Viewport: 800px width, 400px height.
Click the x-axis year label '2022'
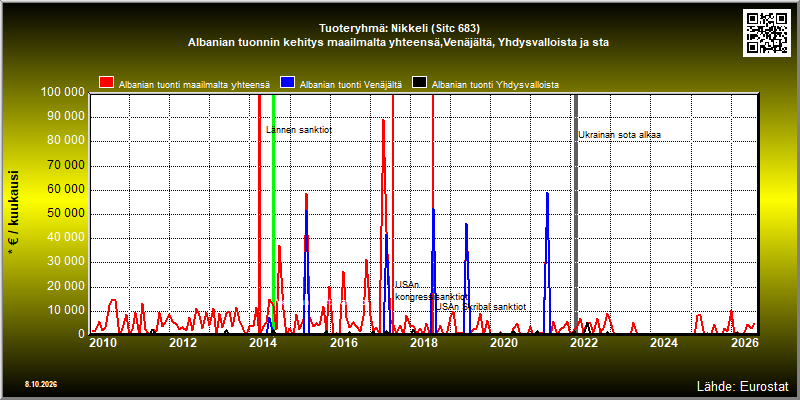584,343
